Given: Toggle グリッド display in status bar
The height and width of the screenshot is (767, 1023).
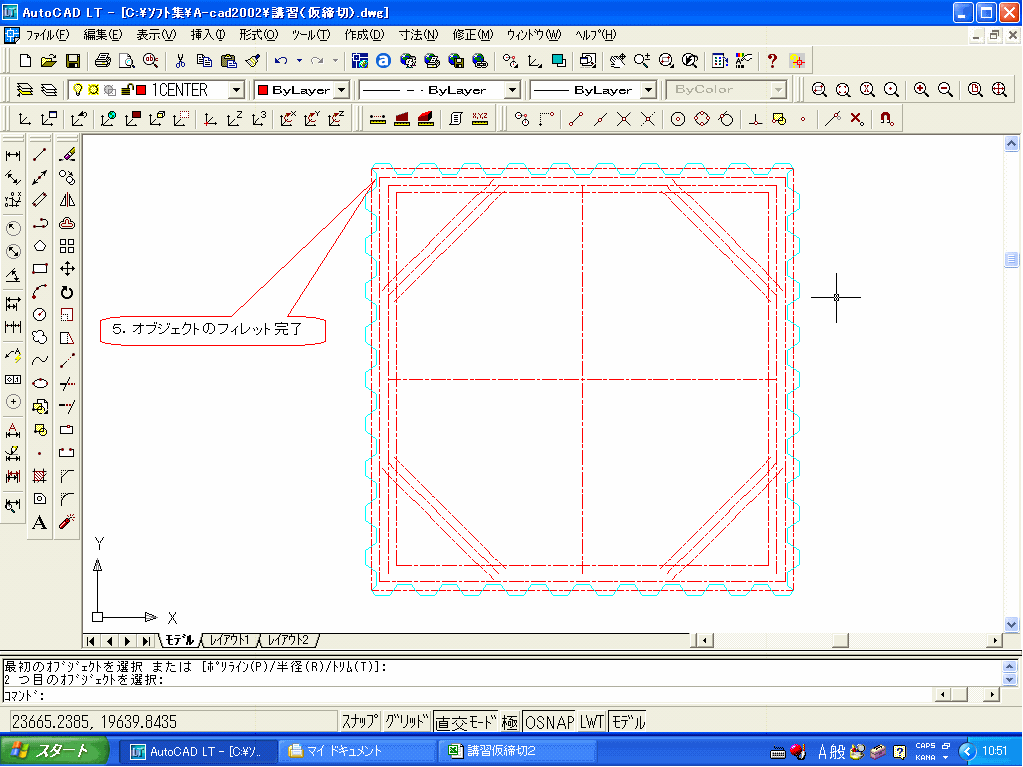Looking at the screenshot, I should tap(406, 721).
